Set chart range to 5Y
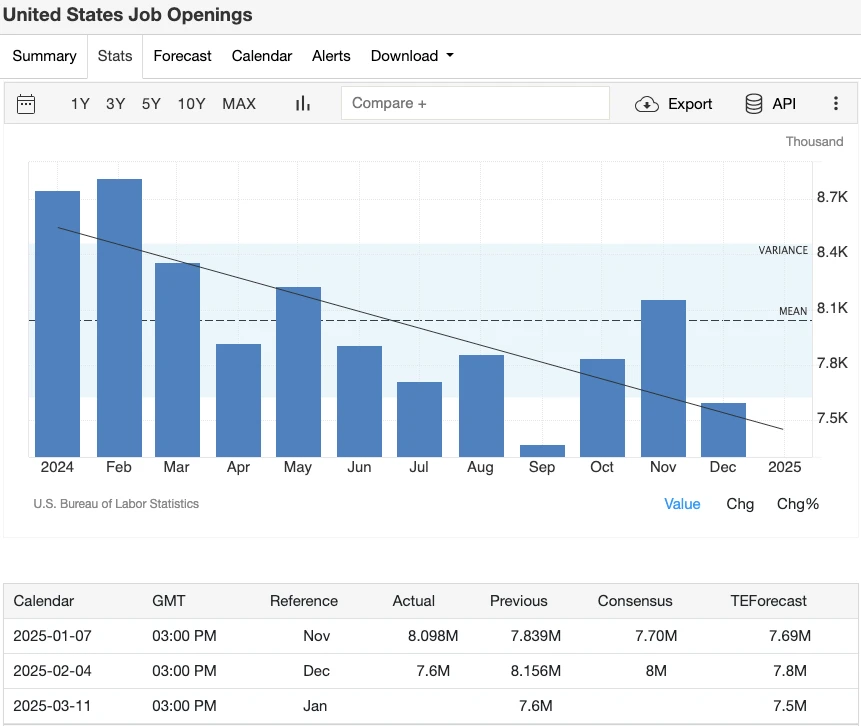Image resolution: width=861 pixels, height=726 pixels. pos(151,104)
